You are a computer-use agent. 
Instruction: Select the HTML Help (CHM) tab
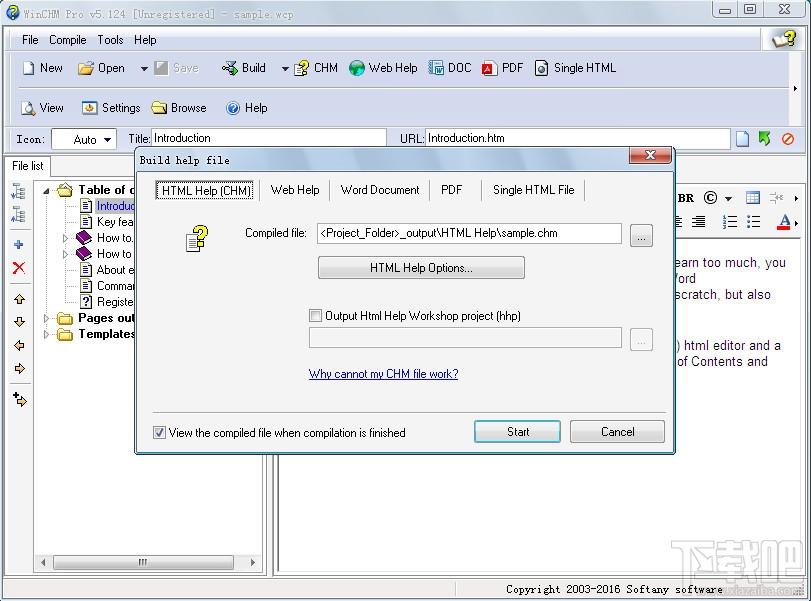click(205, 191)
